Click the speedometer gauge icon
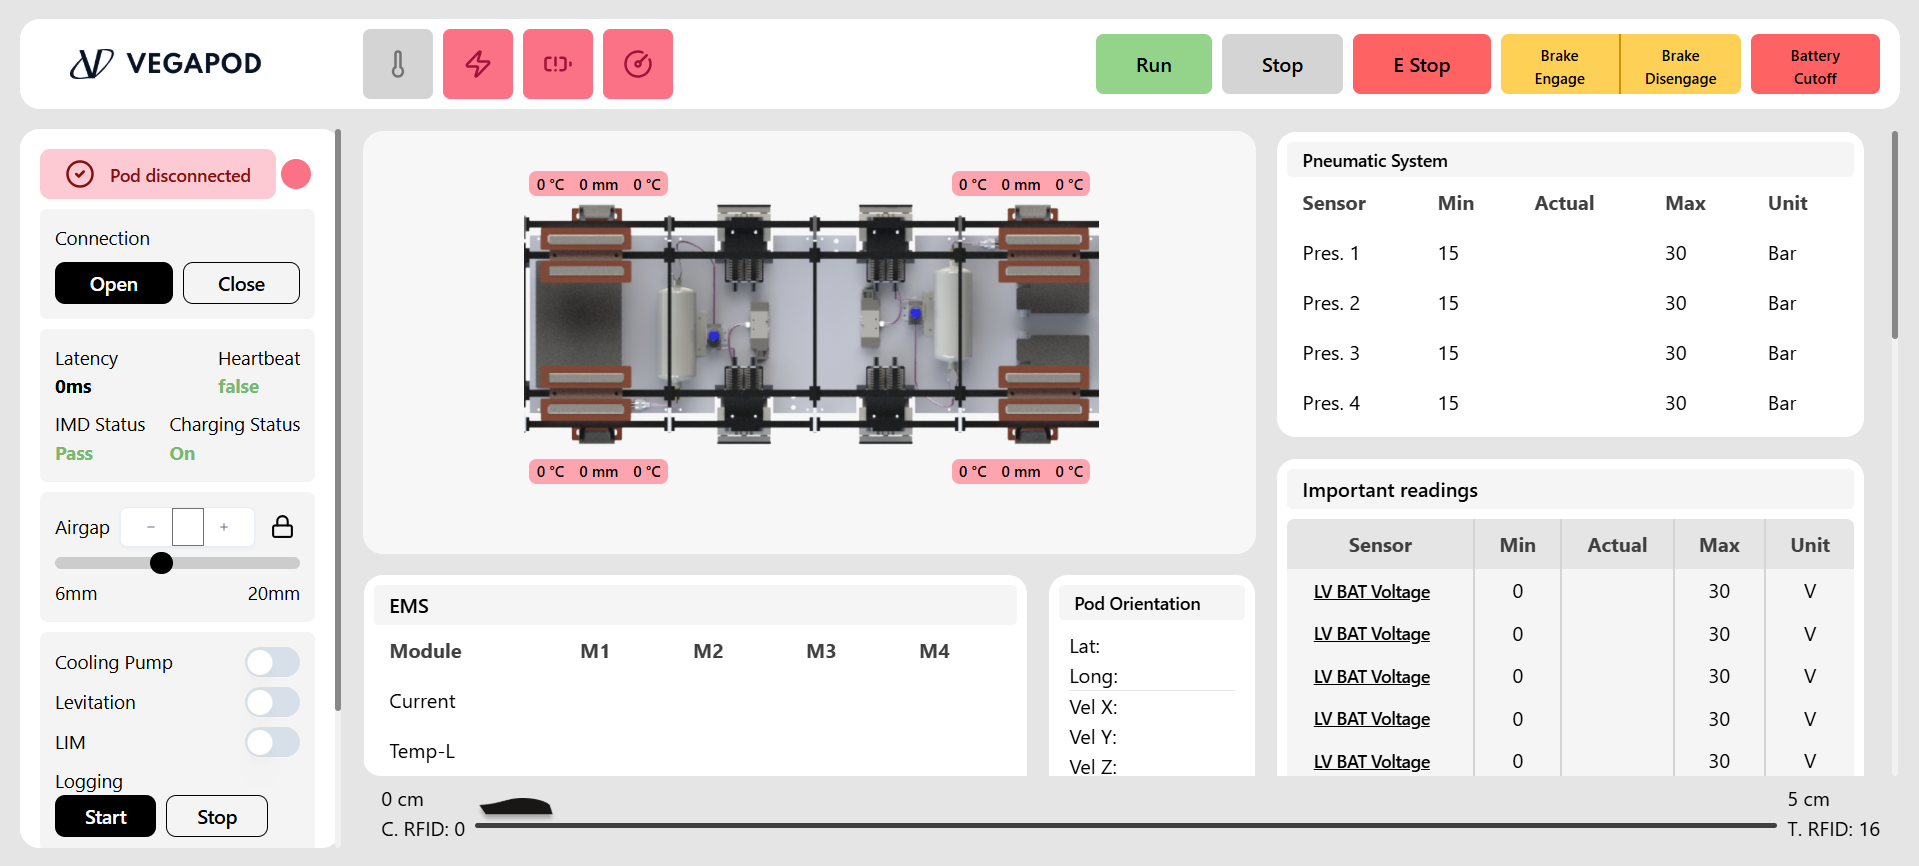This screenshot has height=866, width=1919. click(637, 64)
